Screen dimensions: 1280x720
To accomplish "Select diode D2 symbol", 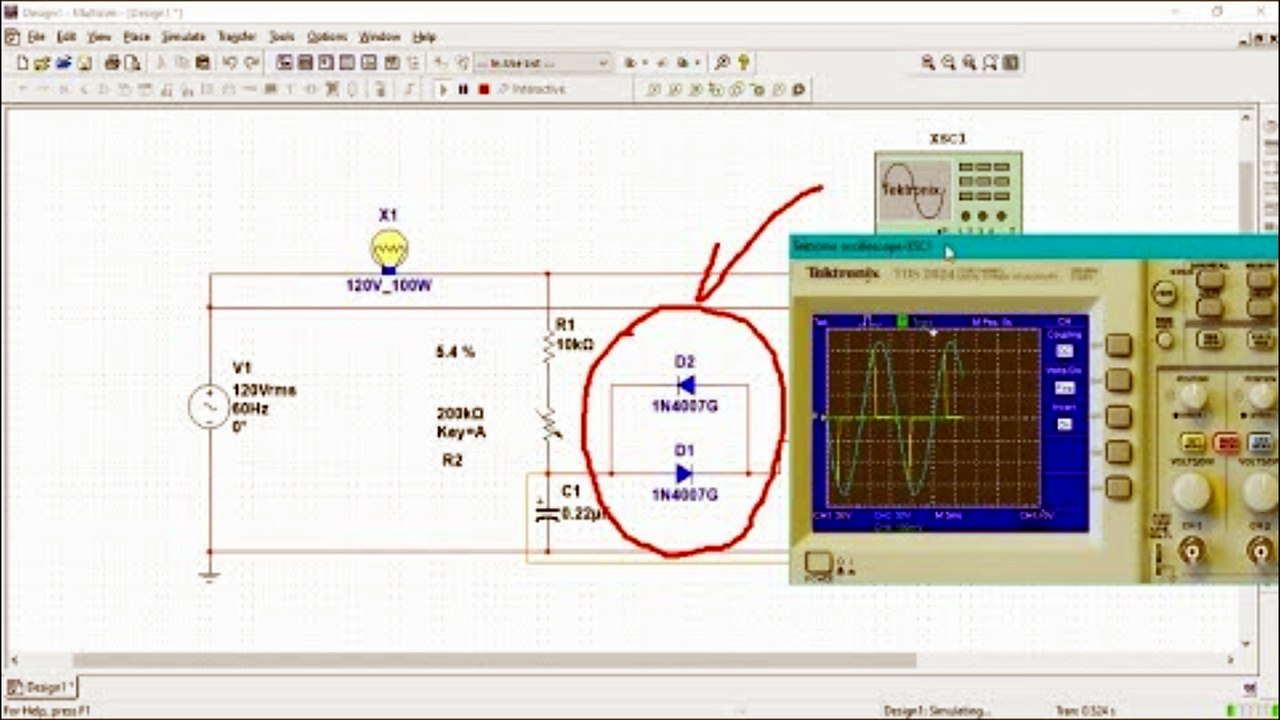I will [685, 385].
